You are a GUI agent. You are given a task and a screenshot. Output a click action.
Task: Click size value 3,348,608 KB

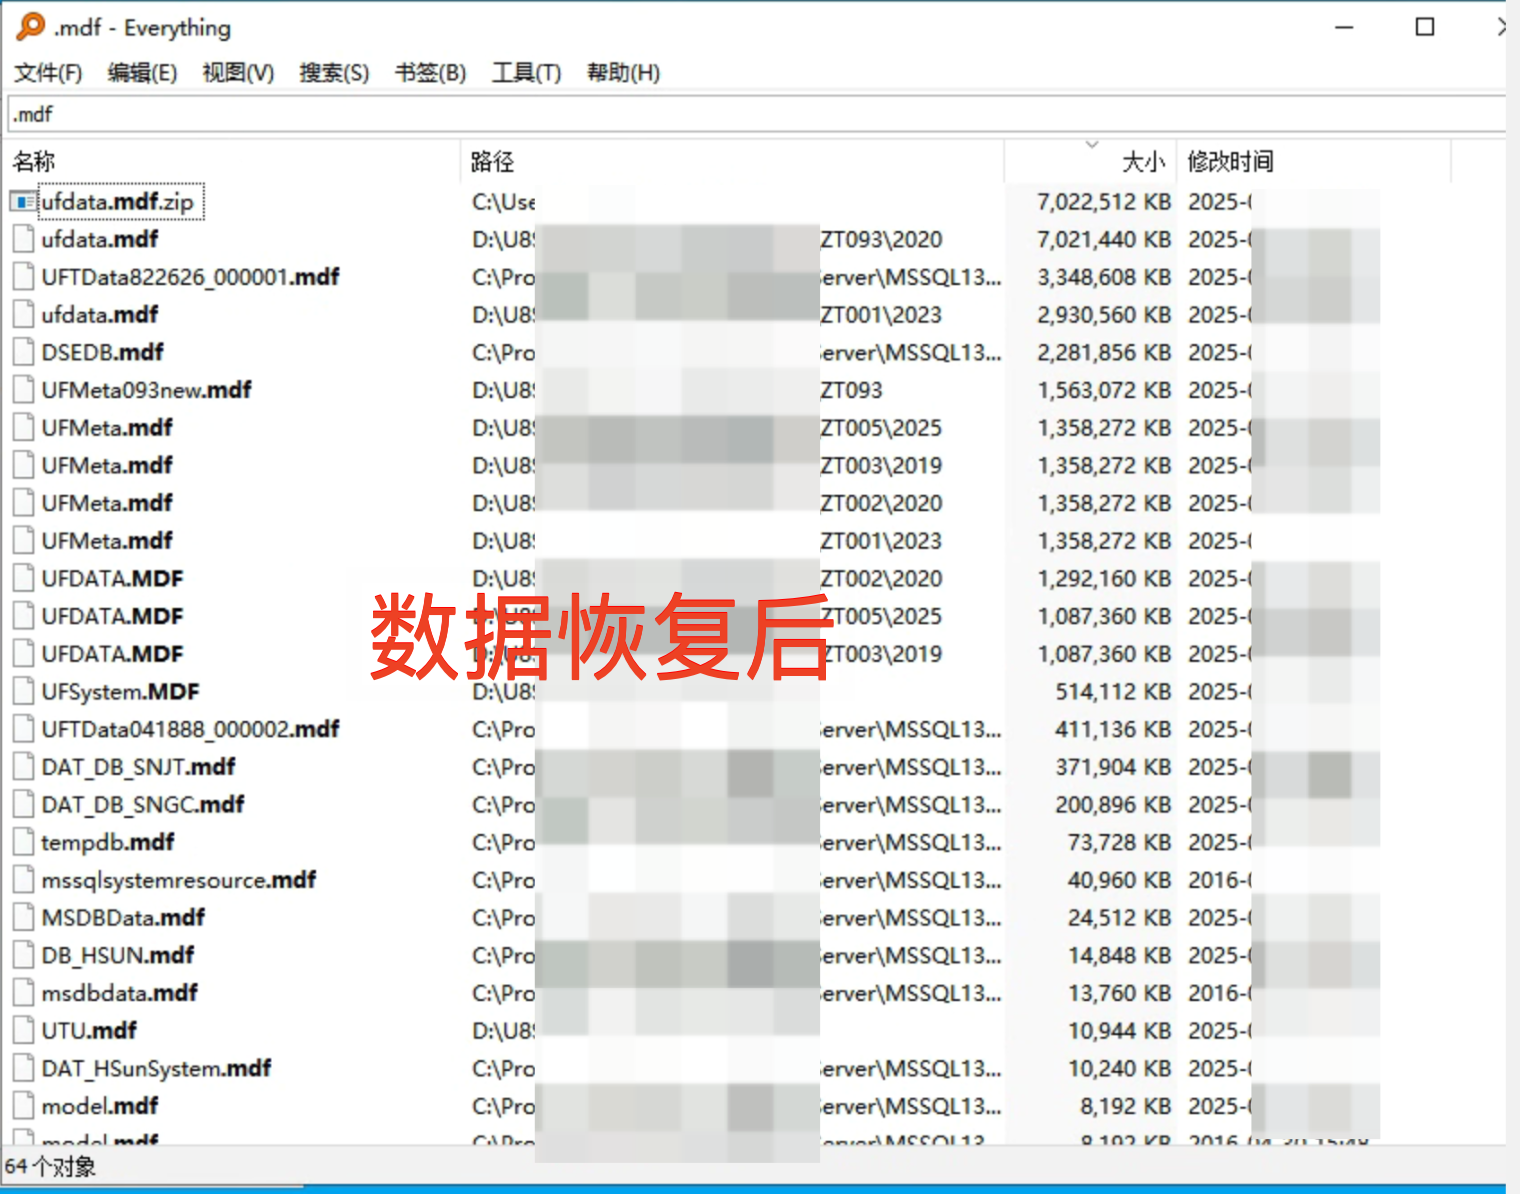pos(1104,277)
